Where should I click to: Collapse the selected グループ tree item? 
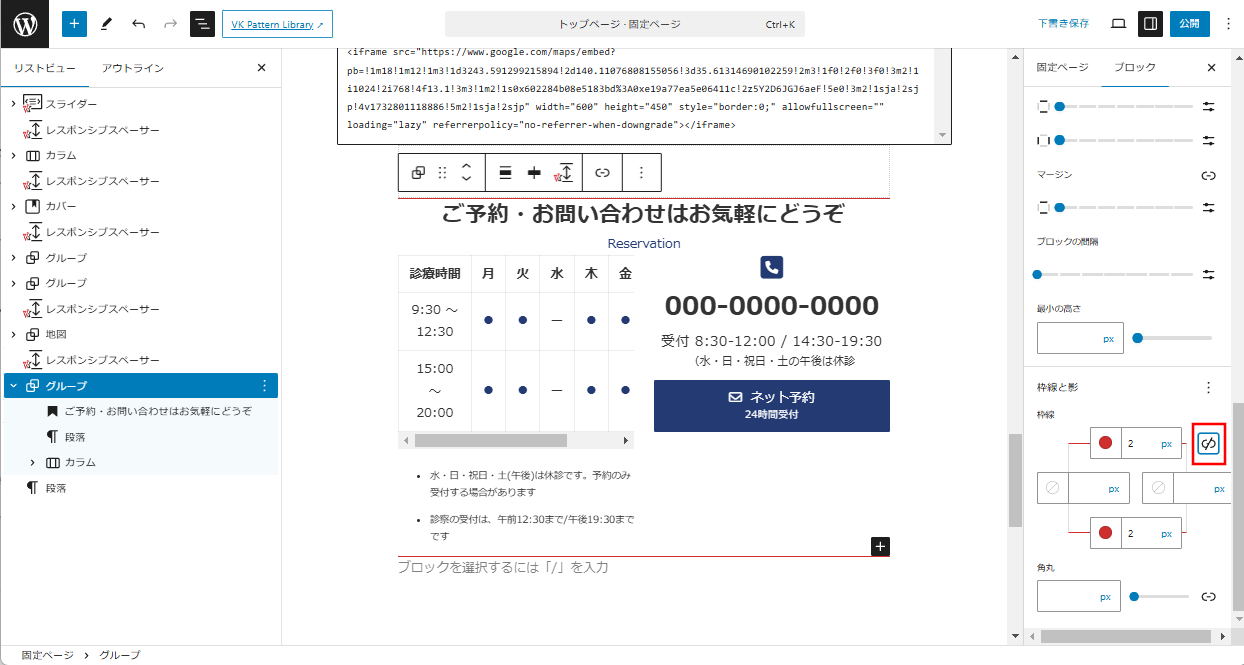click(x=13, y=386)
